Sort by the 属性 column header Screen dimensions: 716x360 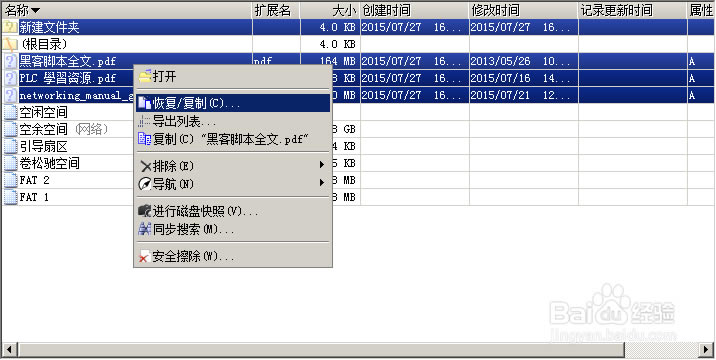[701, 10]
